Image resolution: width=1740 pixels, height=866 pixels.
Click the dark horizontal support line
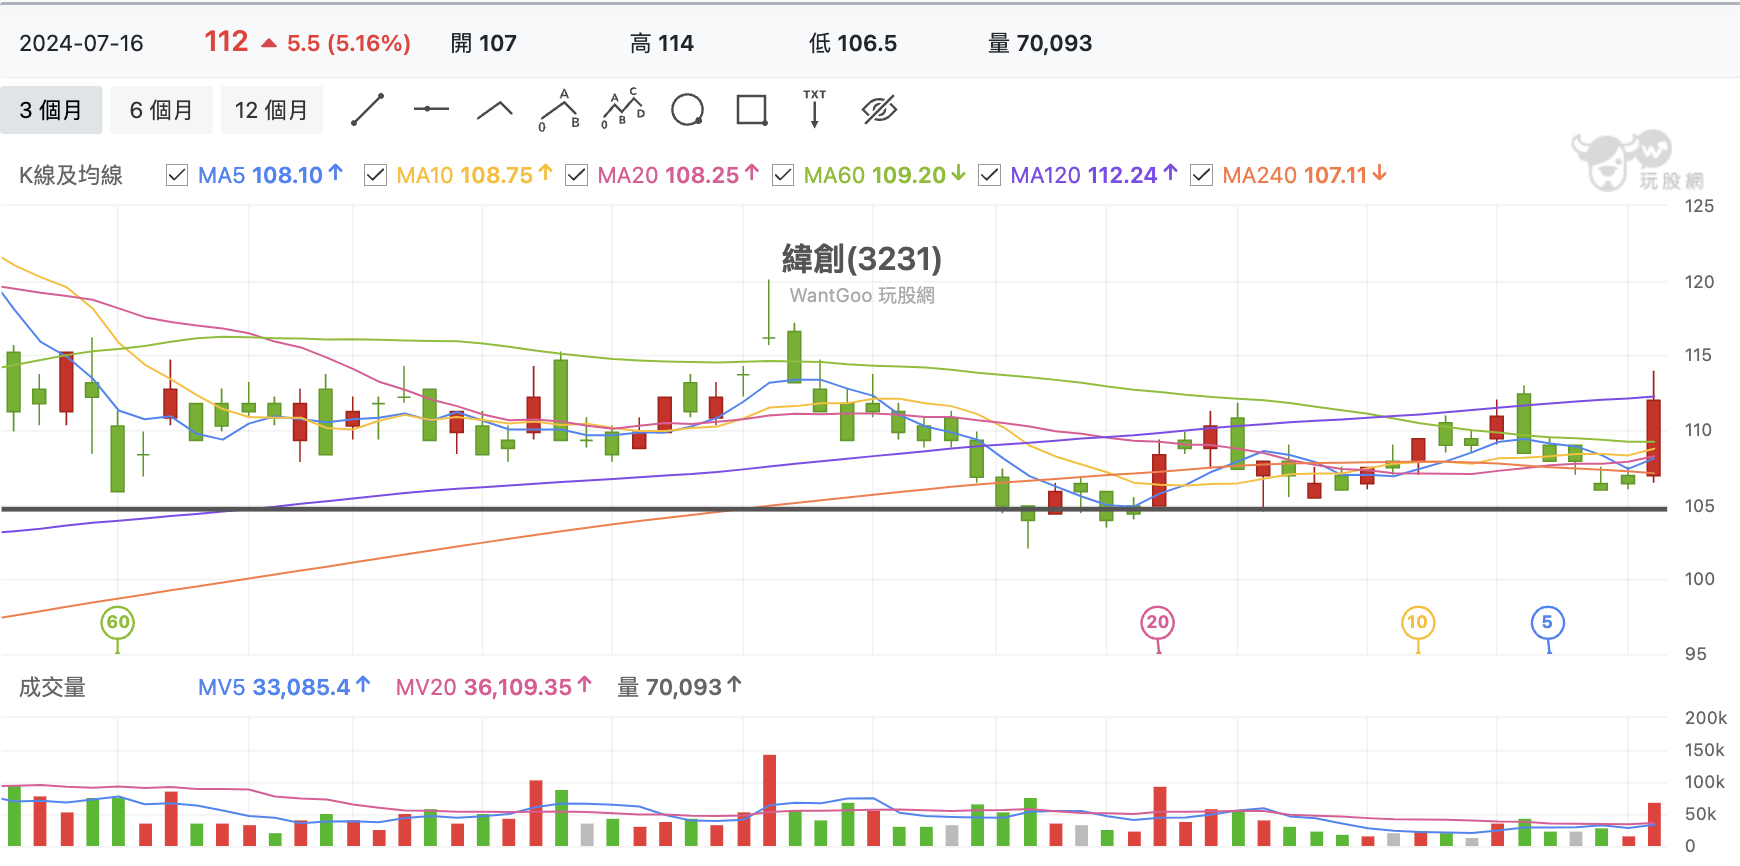pyautogui.click(x=834, y=509)
